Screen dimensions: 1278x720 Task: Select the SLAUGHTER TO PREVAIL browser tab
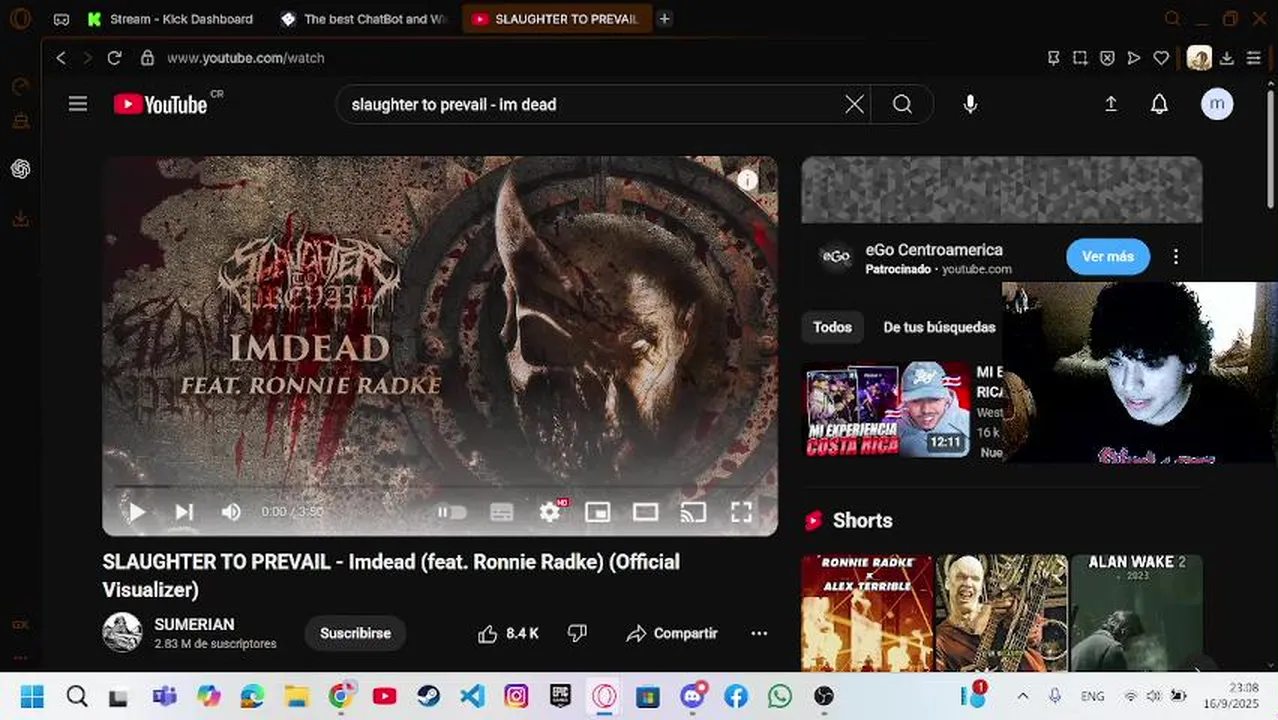(556, 19)
